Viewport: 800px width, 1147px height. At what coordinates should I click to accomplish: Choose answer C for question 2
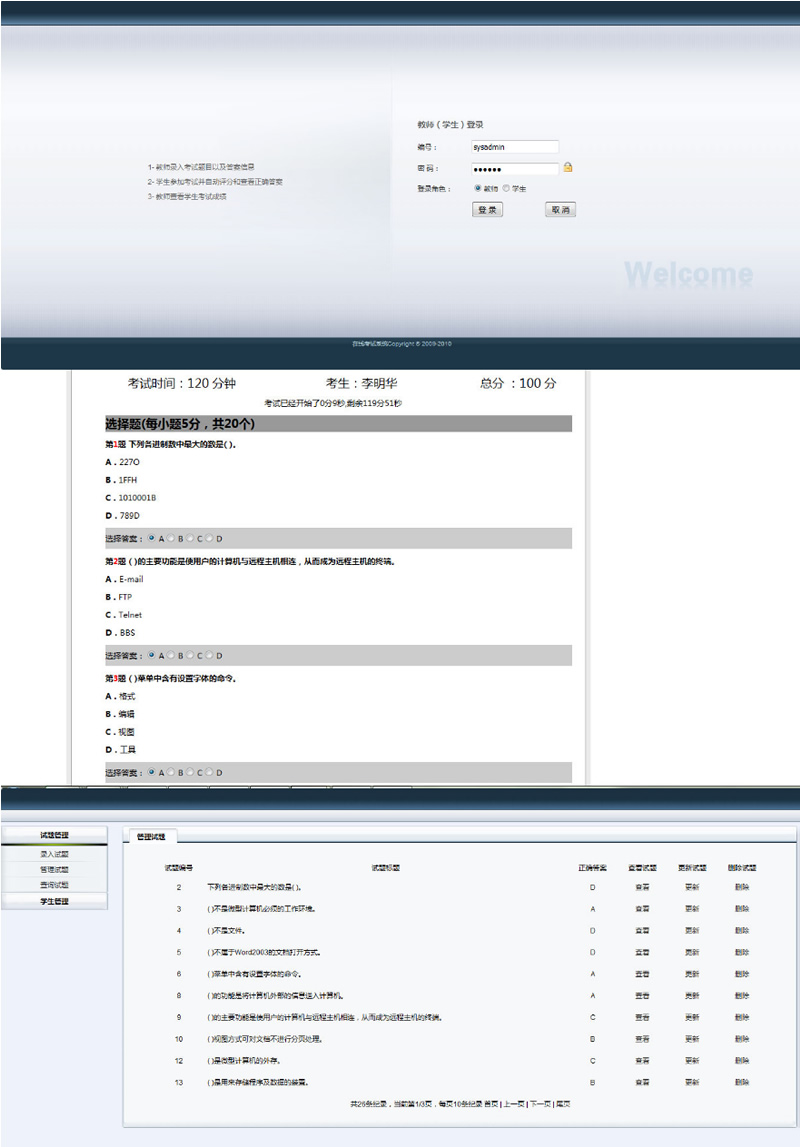point(189,654)
